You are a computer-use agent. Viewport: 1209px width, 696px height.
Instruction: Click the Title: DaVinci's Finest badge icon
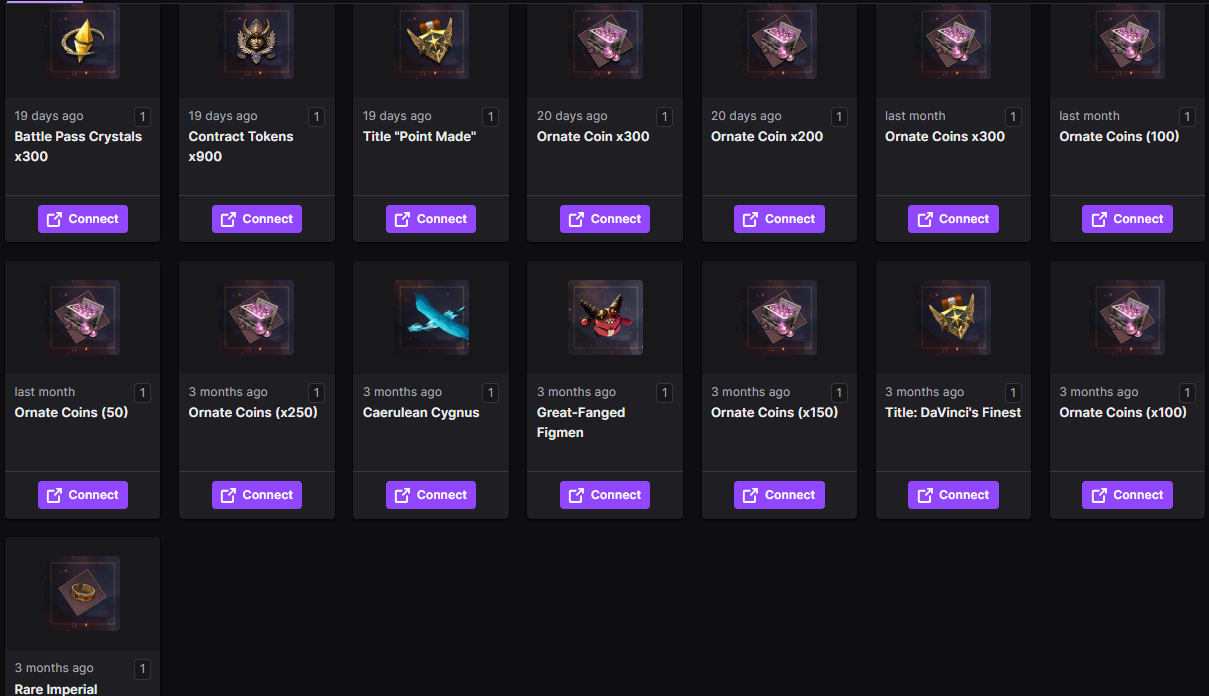pos(953,317)
